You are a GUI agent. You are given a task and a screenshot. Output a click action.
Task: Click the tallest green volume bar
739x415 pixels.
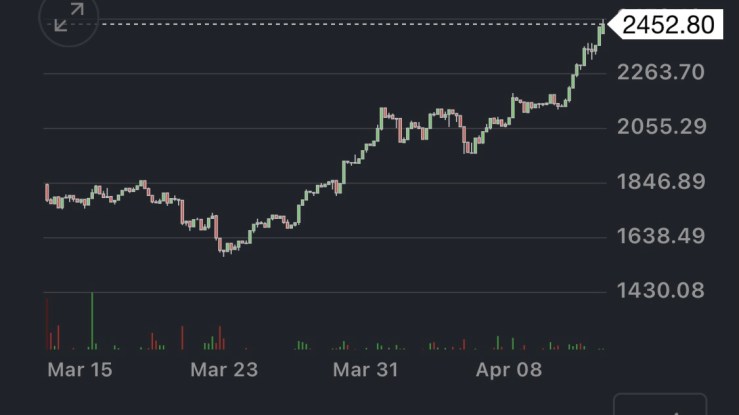click(92, 320)
